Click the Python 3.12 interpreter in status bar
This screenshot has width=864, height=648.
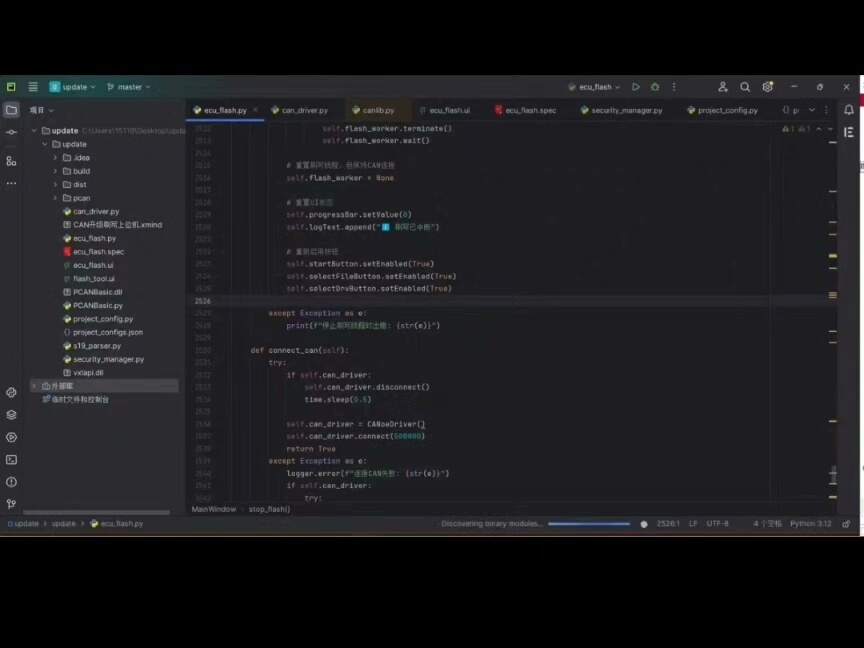pyautogui.click(x=810, y=523)
